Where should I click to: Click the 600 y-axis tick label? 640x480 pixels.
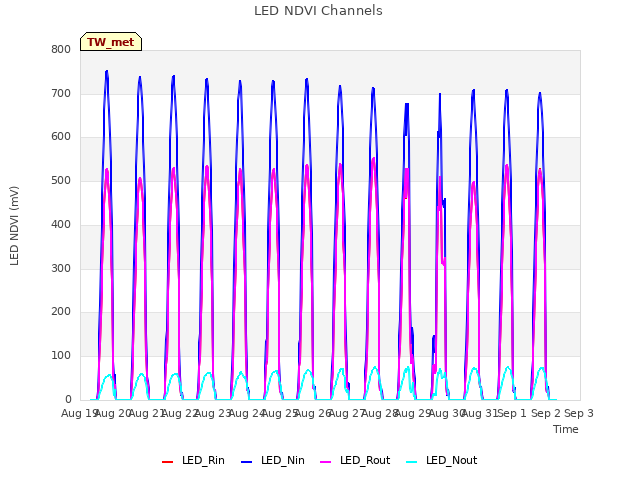click(x=61, y=137)
